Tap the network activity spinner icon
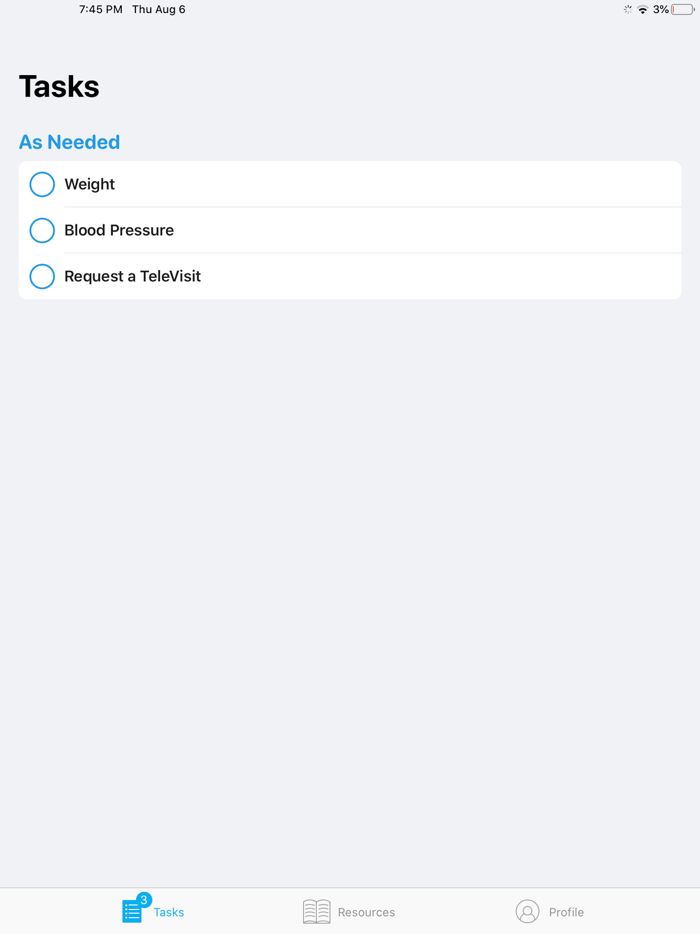 tap(627, 10)
